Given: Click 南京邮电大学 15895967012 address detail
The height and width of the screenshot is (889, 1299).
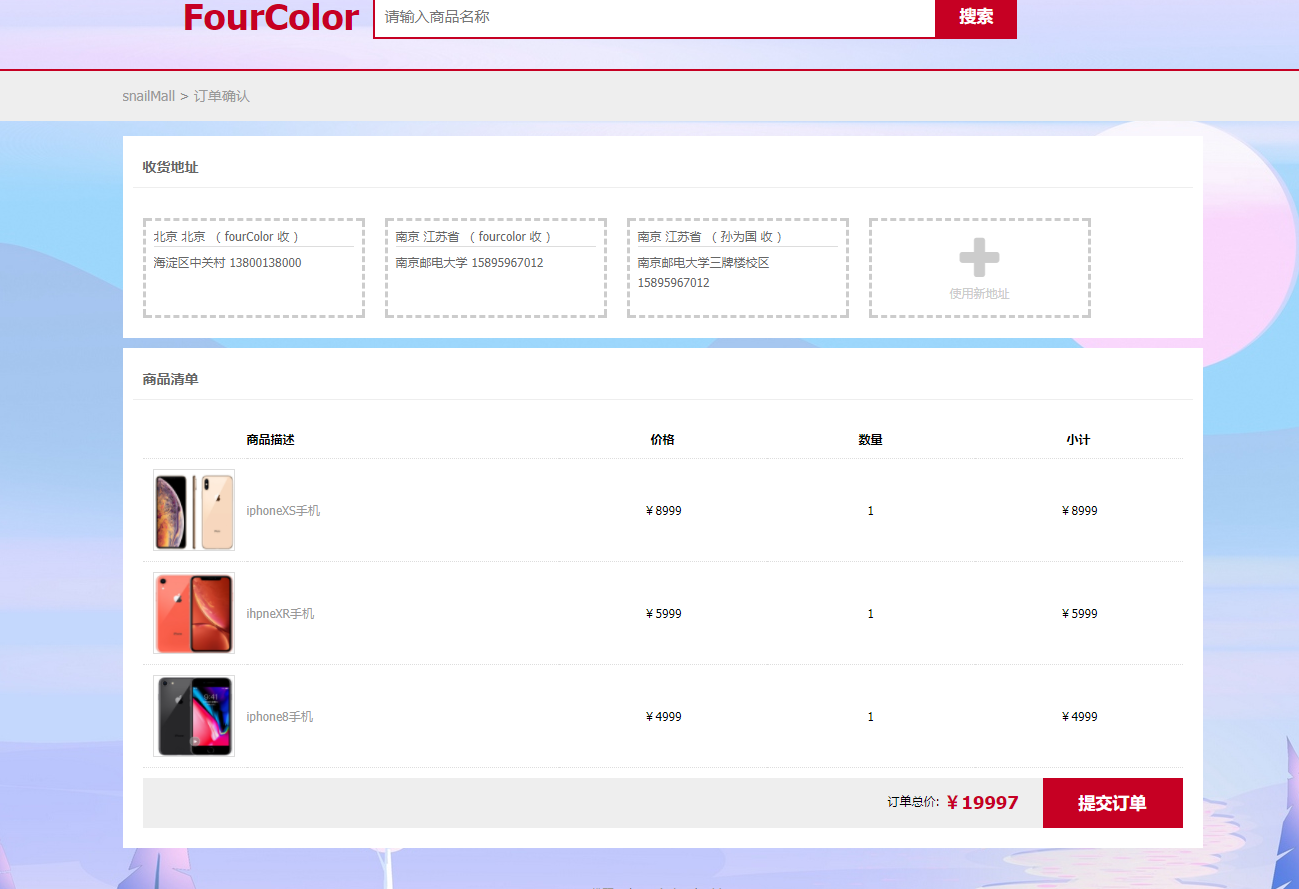Looking at the screenshot, I should point(469,263).
